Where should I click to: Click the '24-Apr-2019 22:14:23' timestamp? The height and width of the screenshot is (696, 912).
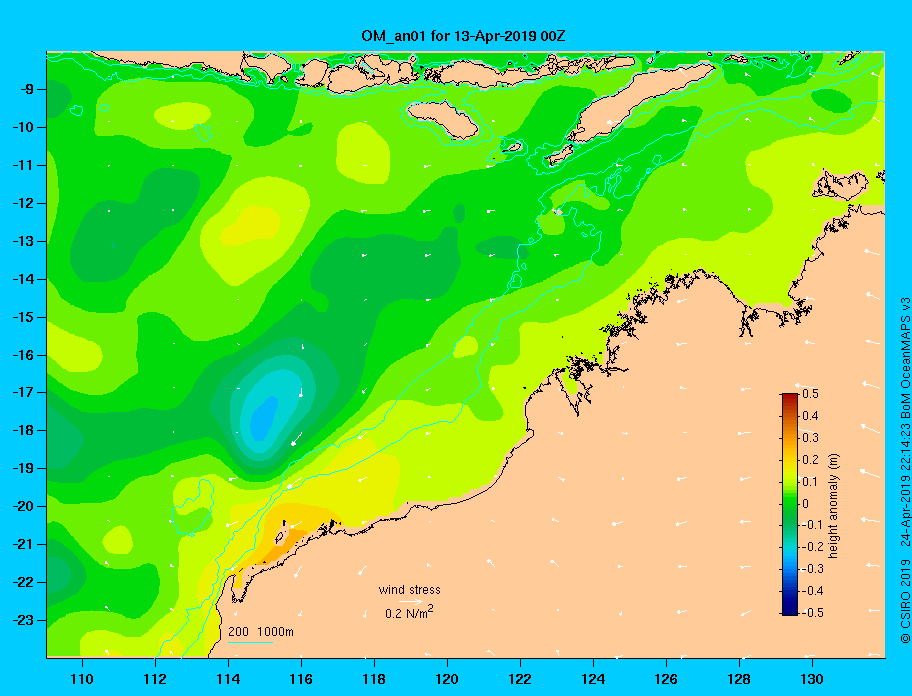904,479
